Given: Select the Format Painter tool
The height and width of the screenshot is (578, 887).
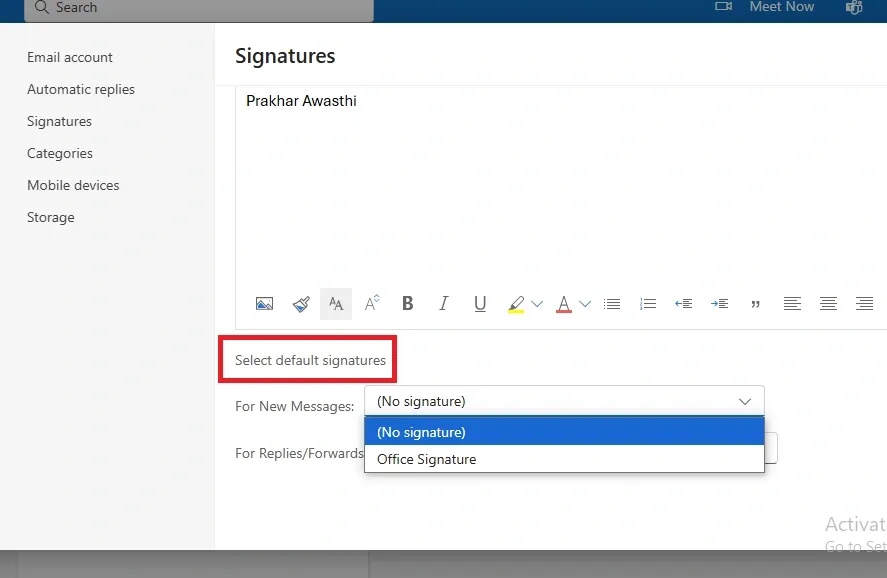Looking at the screenshot, I should (301, 304).
